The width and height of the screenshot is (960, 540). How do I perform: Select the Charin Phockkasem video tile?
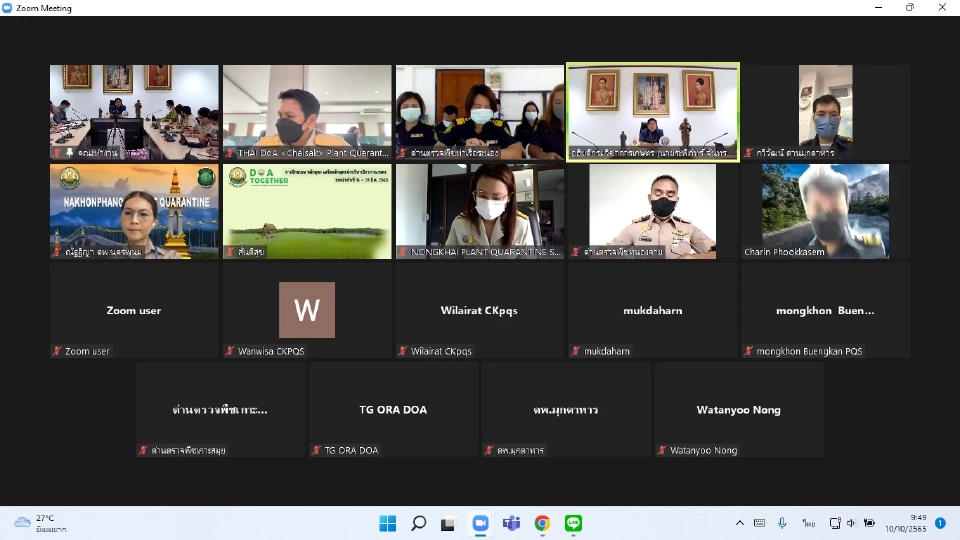(x=825, y=211)
